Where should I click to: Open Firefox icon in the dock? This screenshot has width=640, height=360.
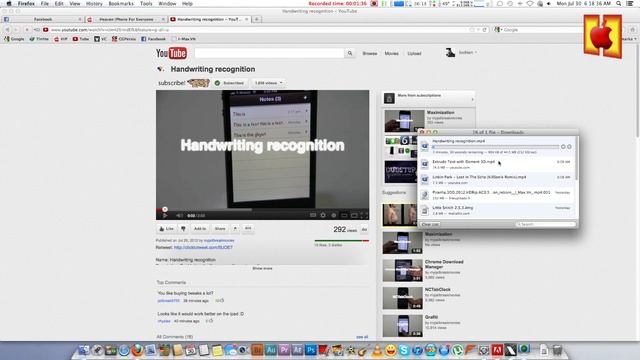pos(138,350)
